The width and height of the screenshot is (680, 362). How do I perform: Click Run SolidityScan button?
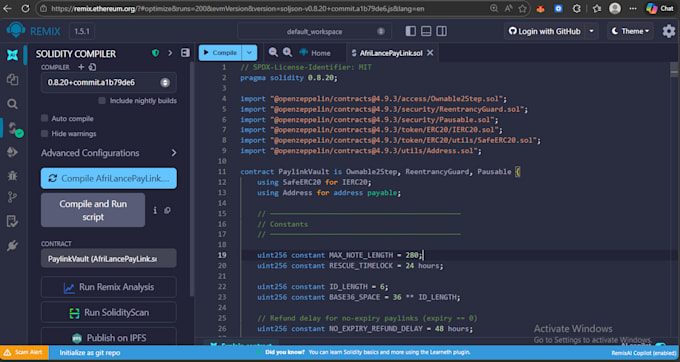108,312
